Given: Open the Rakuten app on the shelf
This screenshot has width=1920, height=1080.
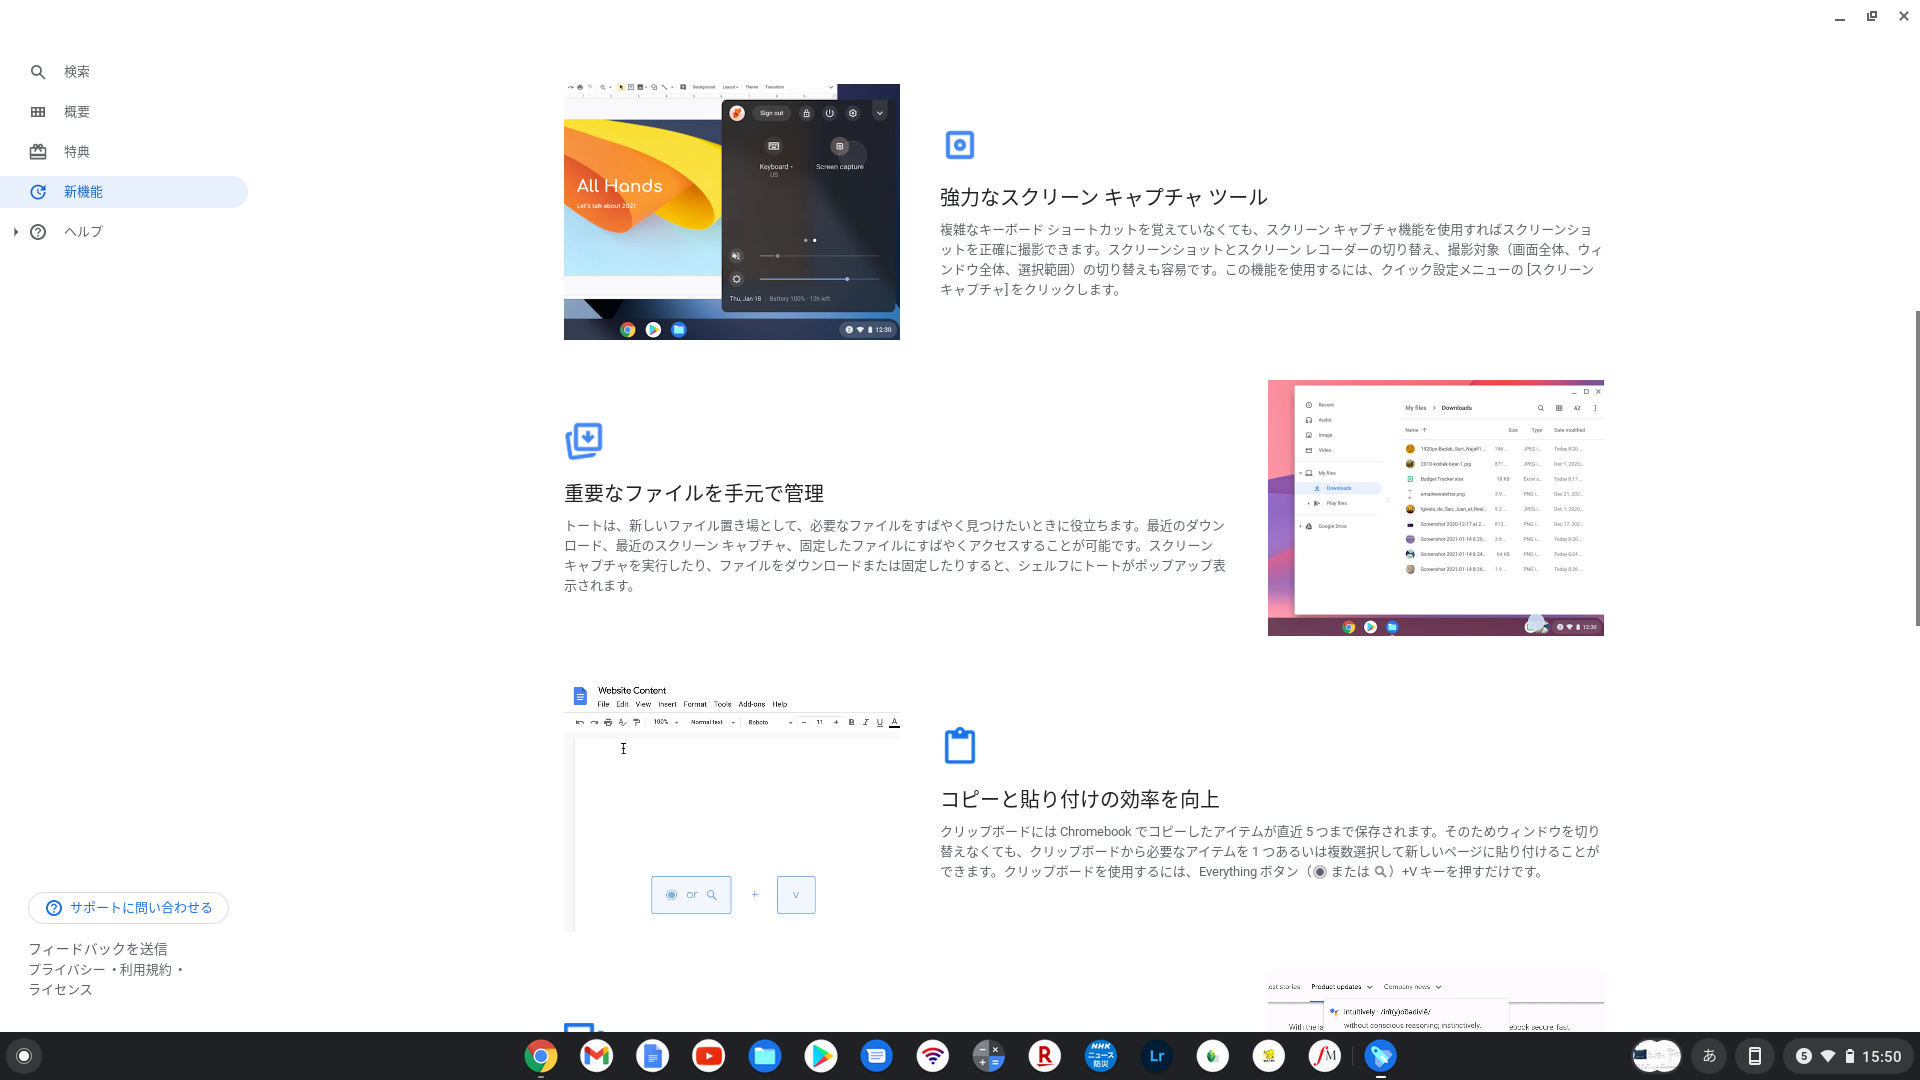Looking at the screenshot, I should tap(1045, 1056).
